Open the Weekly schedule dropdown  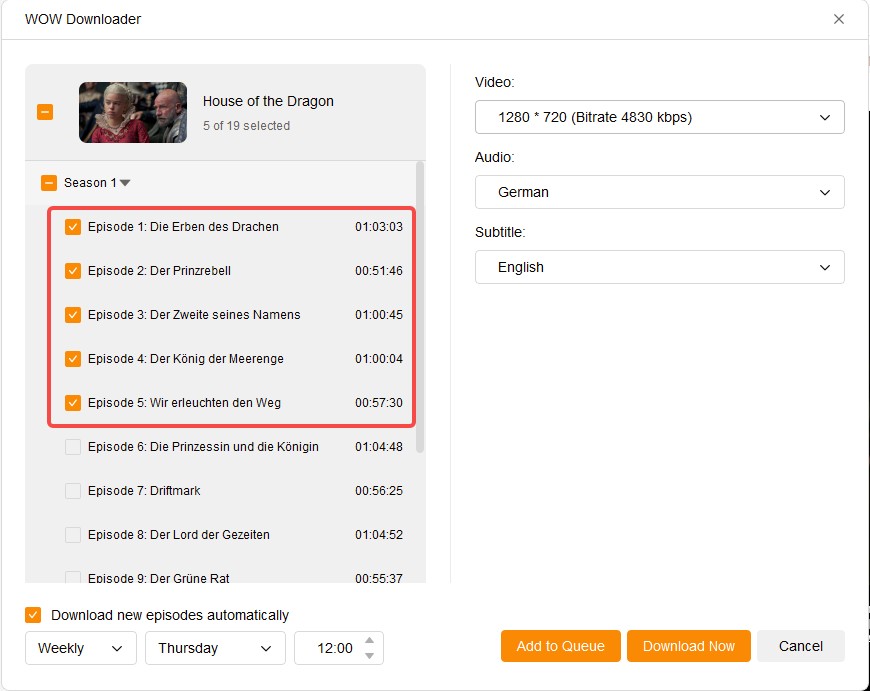[x=80, y=648]
